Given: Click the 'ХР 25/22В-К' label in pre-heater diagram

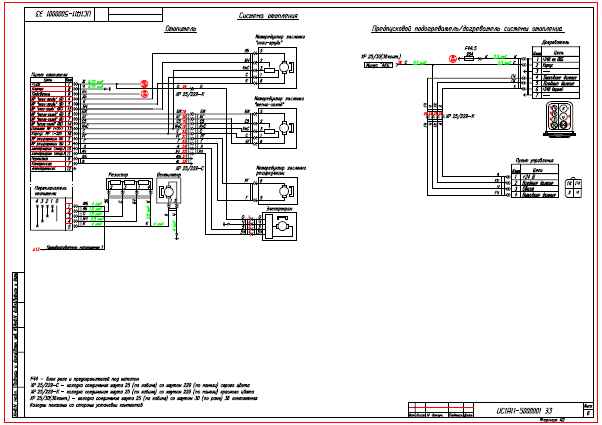Looking at the screenshot, I should (460, 116).
